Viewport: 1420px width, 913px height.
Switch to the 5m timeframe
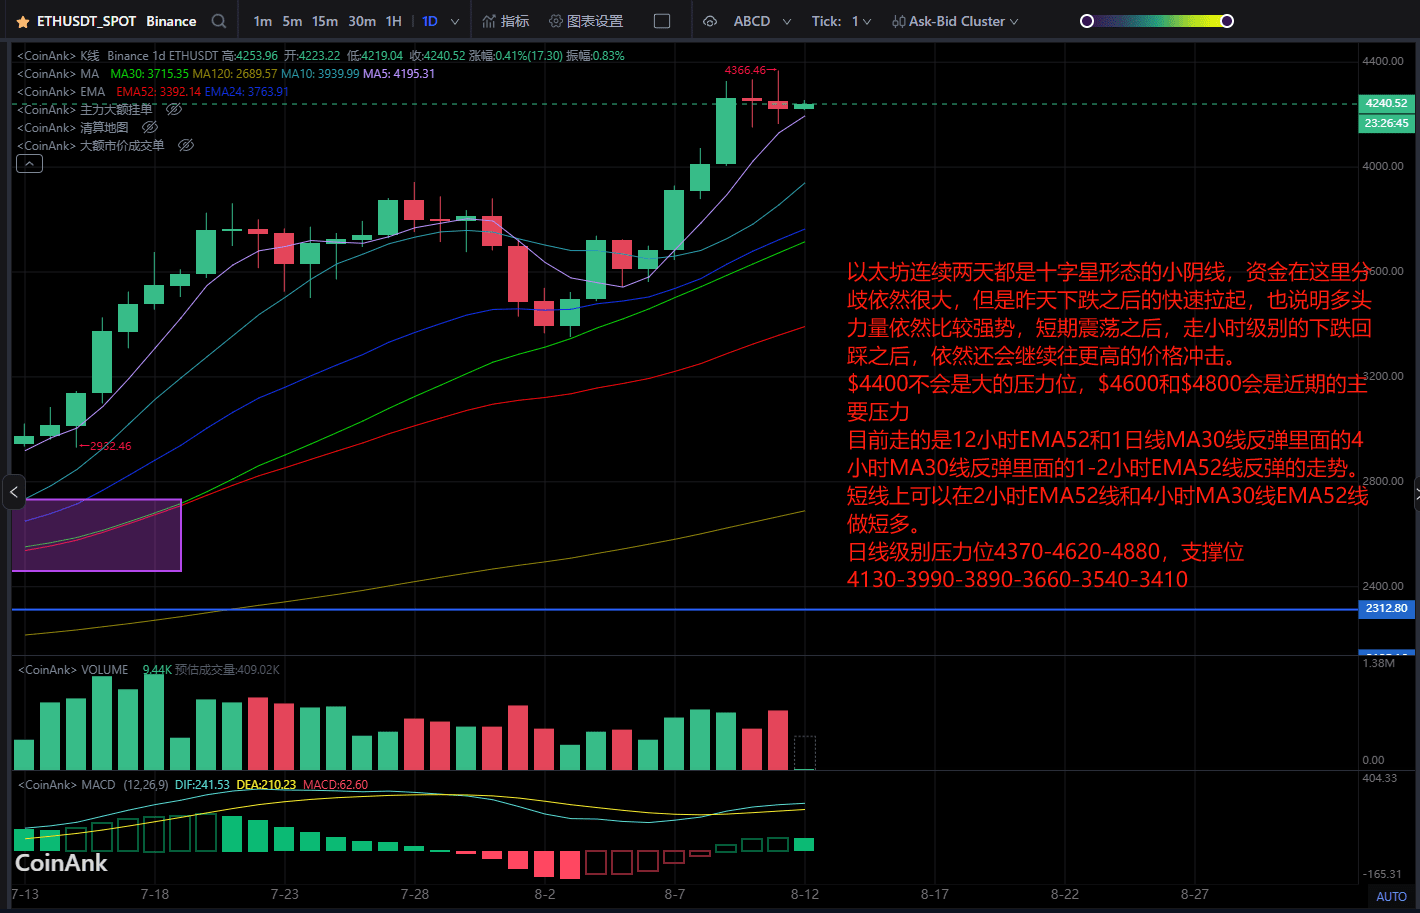[x=292, y=21]
